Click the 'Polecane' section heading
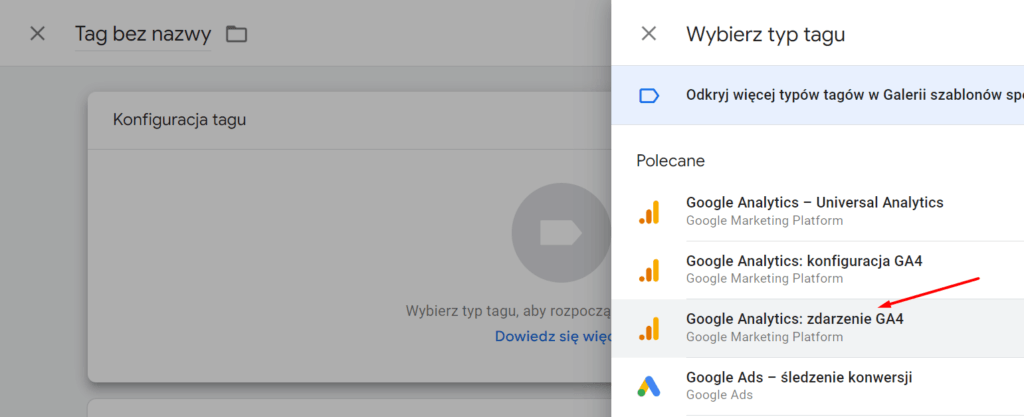 click(x=671, y=161)
